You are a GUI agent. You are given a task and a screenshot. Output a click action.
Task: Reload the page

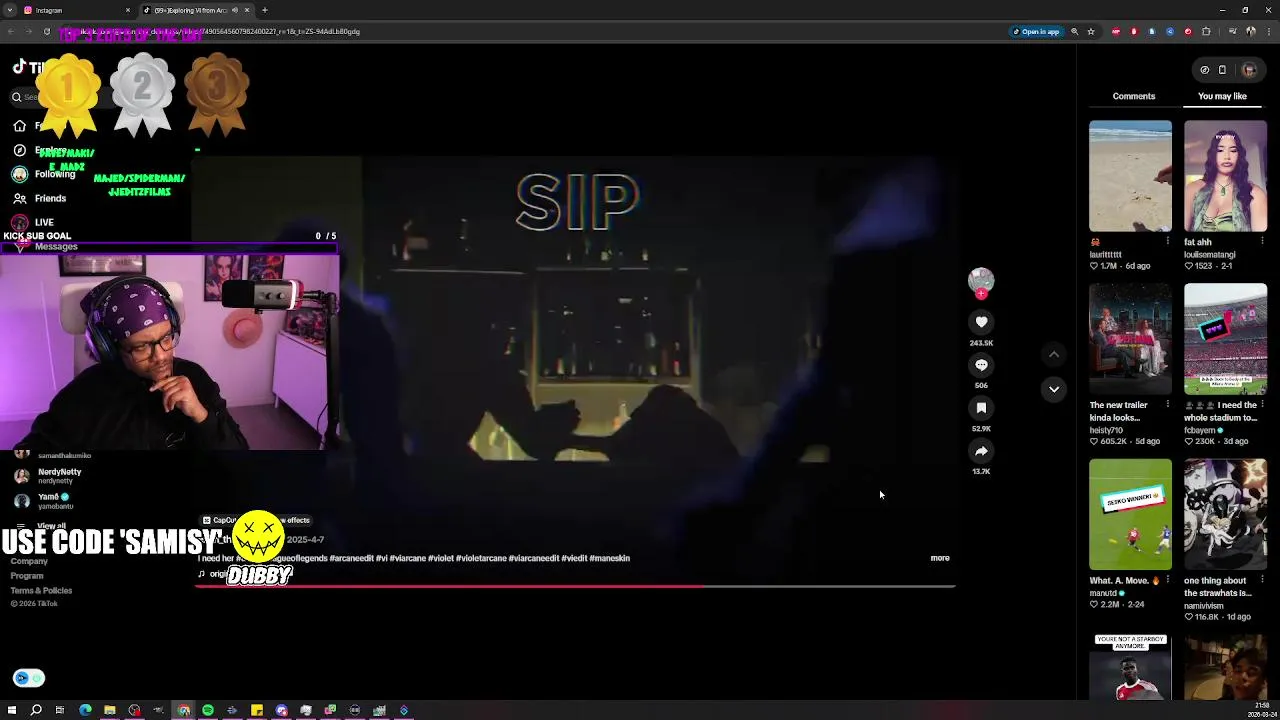pyautogui.click(x=46, y=31)
